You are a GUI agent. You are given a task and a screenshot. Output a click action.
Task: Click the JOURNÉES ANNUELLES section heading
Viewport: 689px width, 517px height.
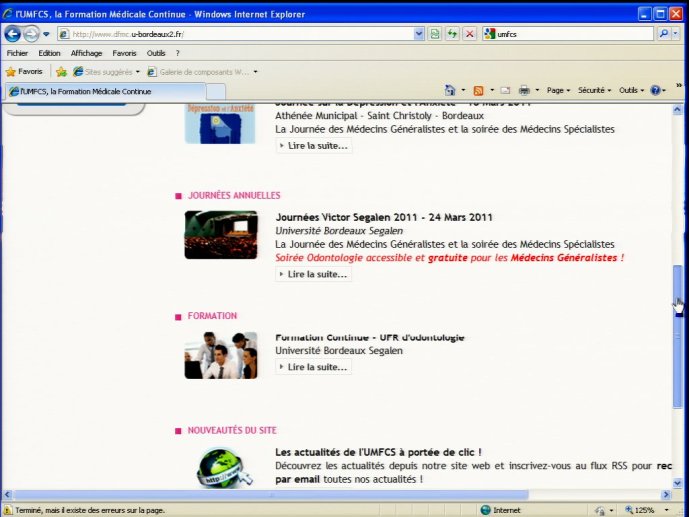click(x=234, y=195)
